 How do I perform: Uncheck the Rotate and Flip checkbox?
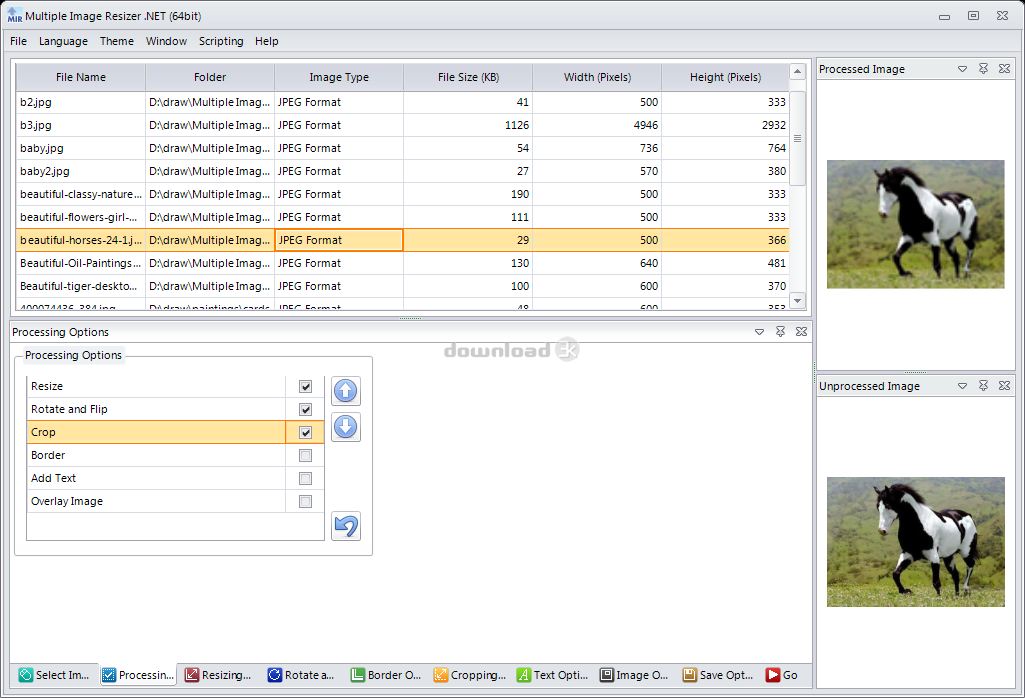[305, 409]
